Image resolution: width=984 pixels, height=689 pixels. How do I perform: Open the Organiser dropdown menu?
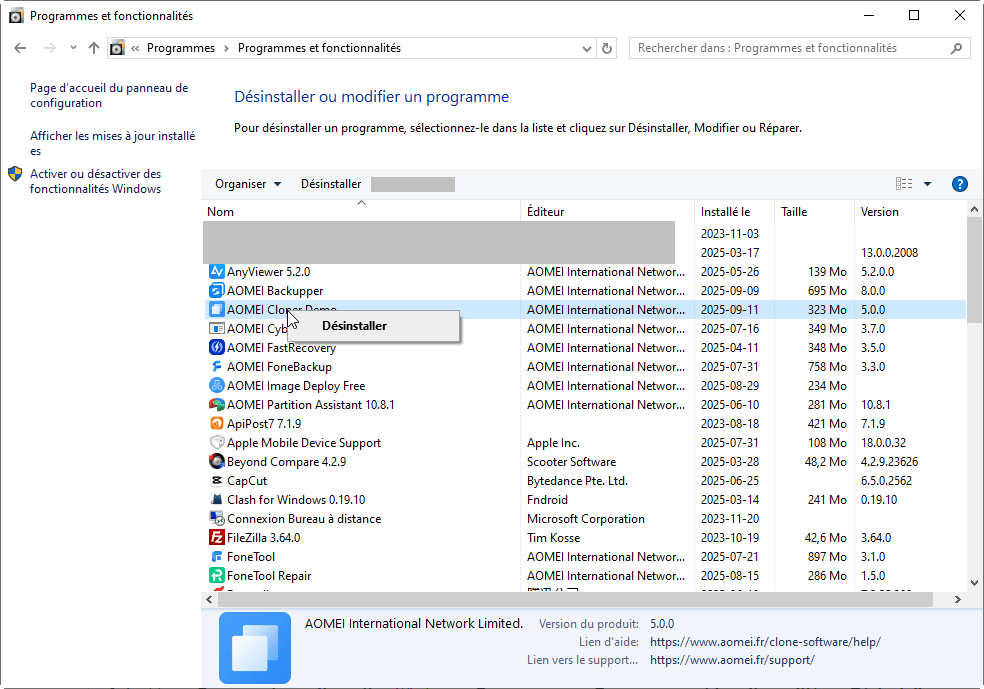[248, 184]
